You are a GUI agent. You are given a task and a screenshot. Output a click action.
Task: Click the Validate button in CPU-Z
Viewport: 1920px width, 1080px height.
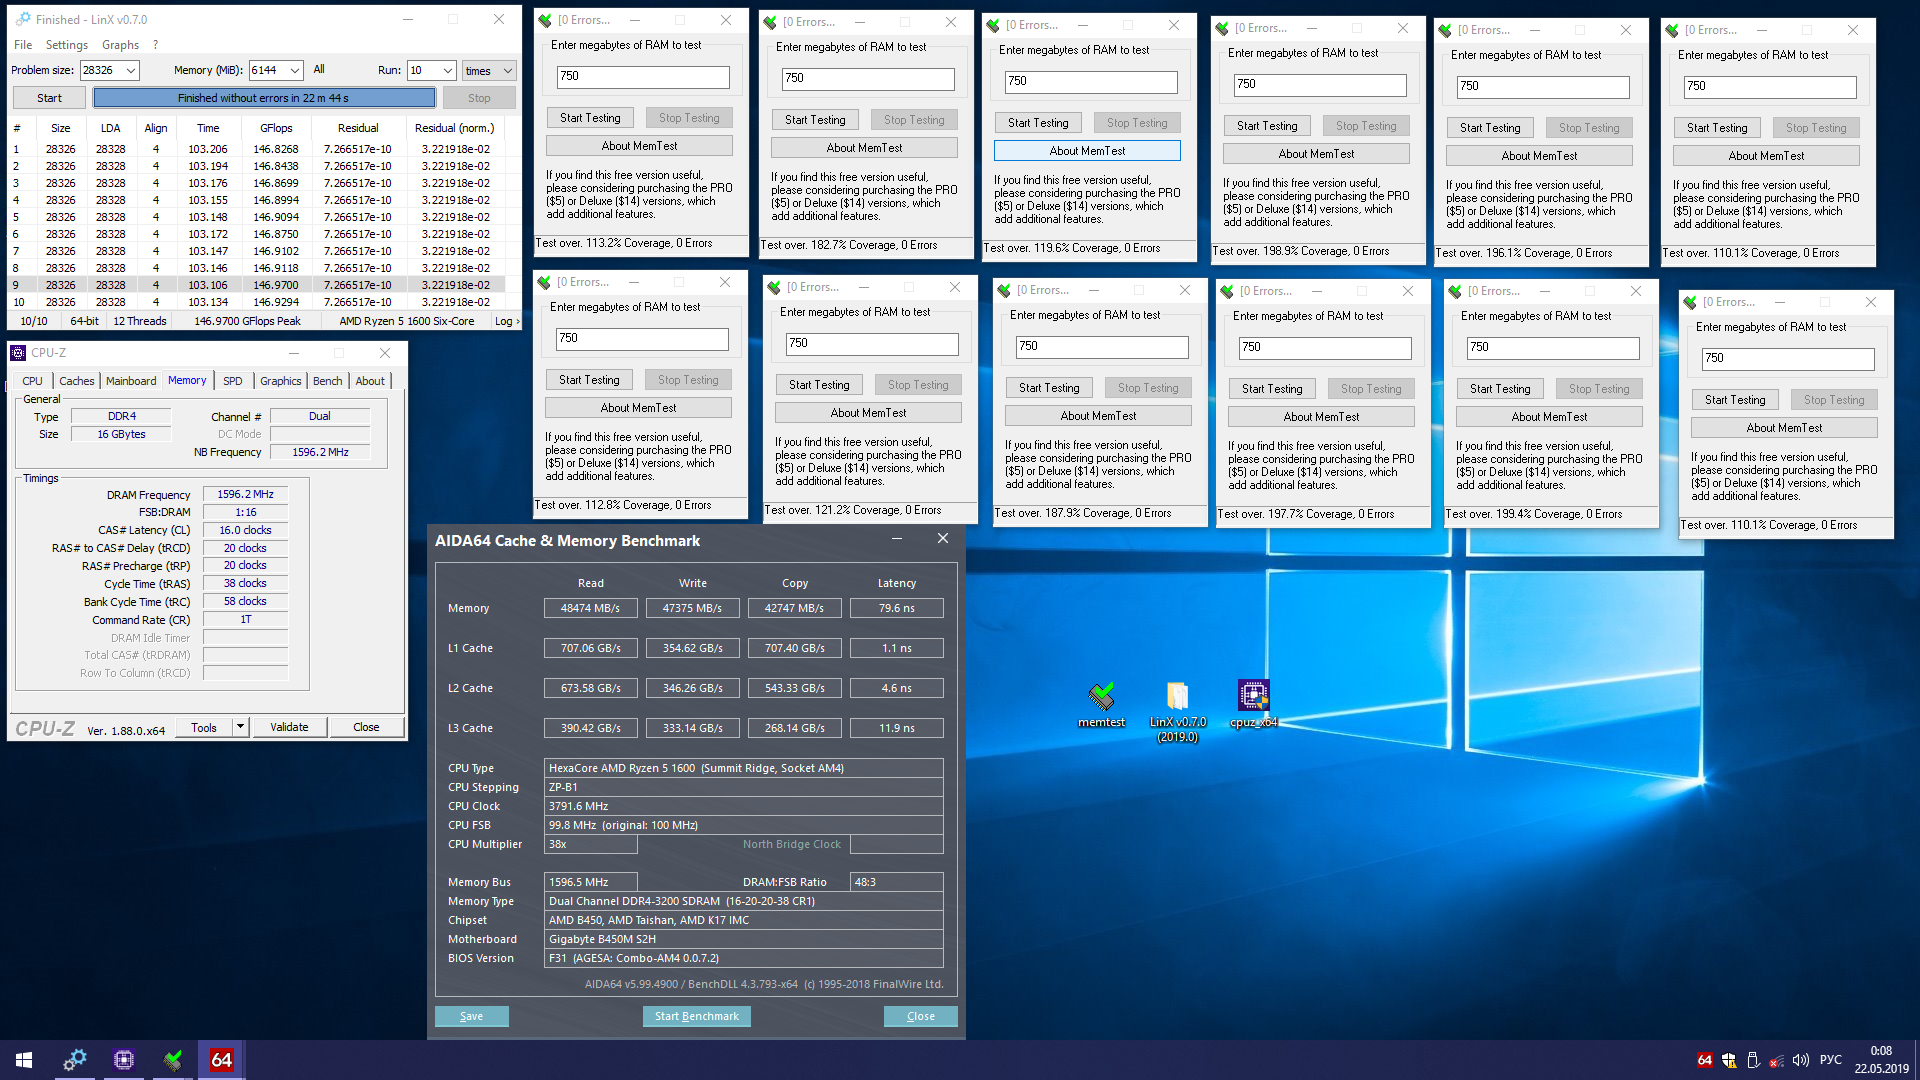pyautogui.click(x=289, y=727)
